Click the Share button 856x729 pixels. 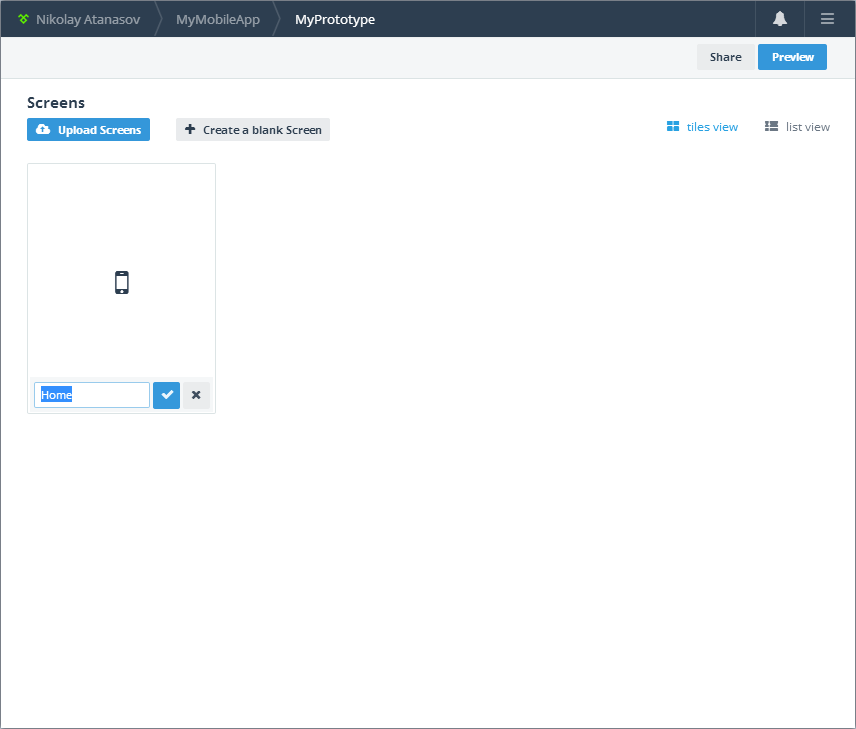726,57
